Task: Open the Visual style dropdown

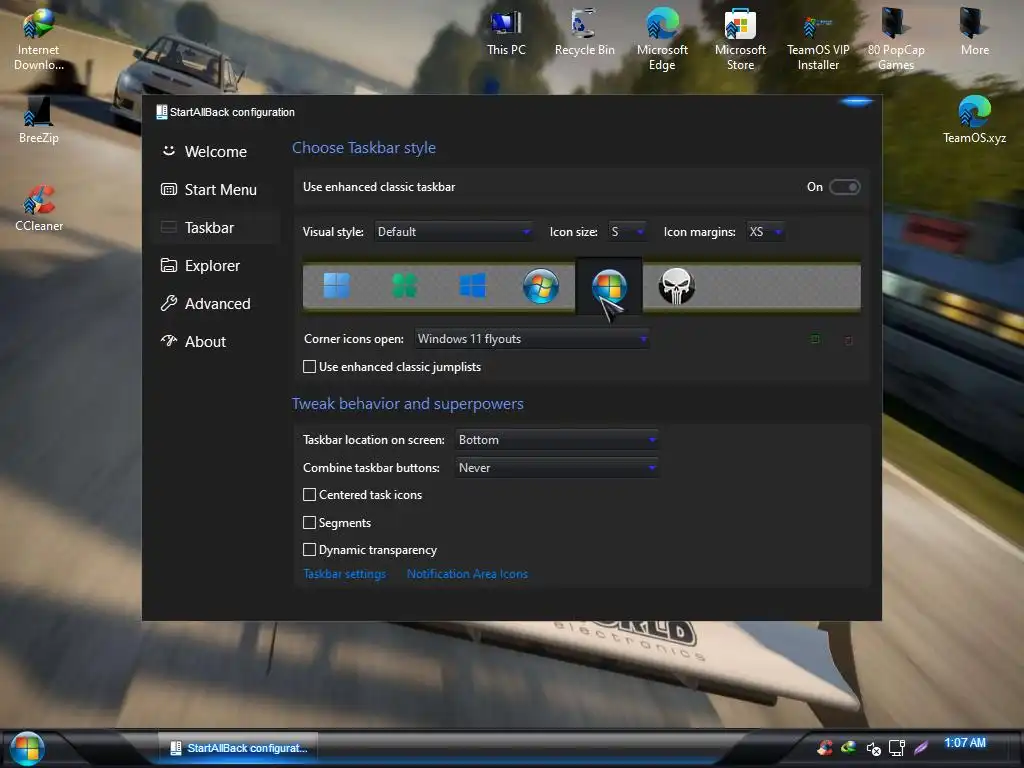Action: coord(454,232)
